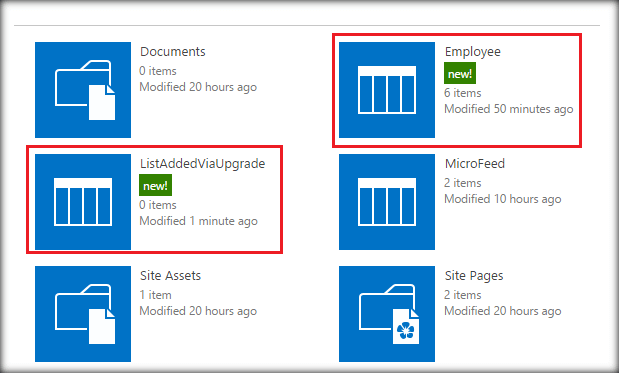Click the ListAddedViaUpgrade title link

[203, 164]
